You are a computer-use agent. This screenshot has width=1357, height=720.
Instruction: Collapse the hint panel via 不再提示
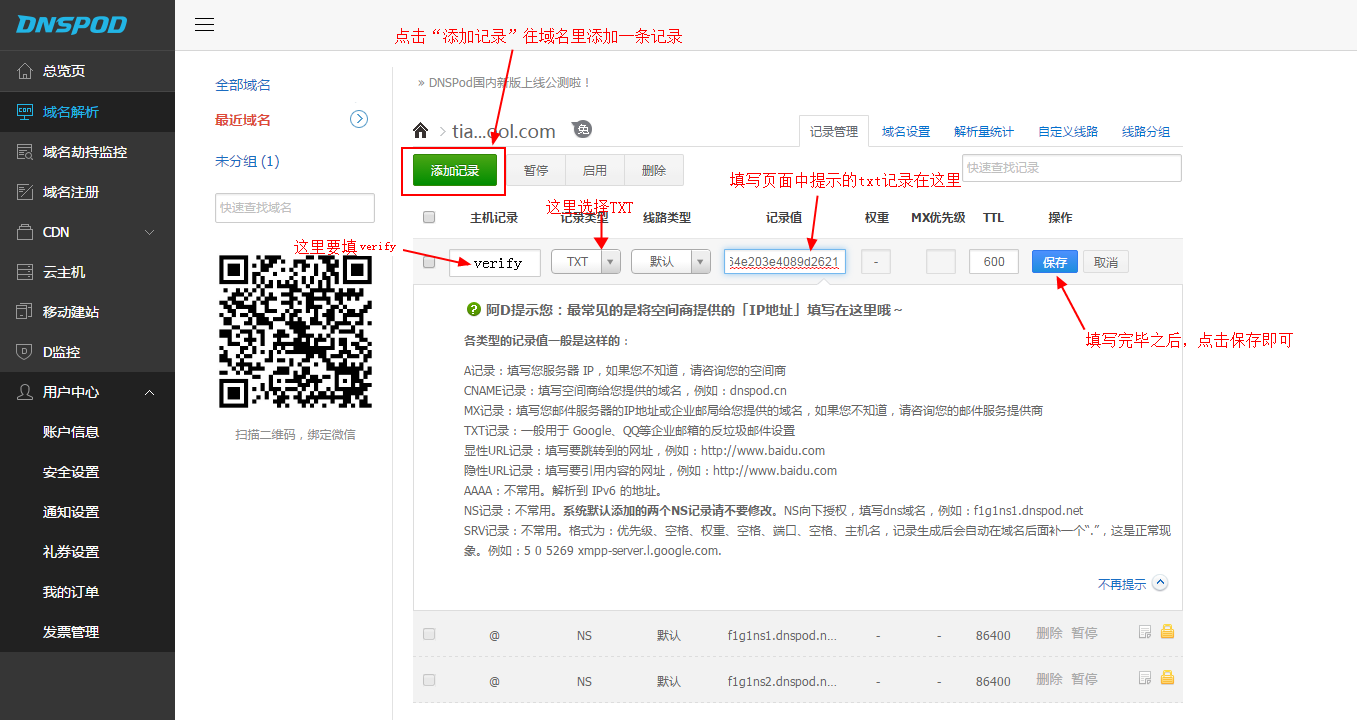tap(1132, 584)
